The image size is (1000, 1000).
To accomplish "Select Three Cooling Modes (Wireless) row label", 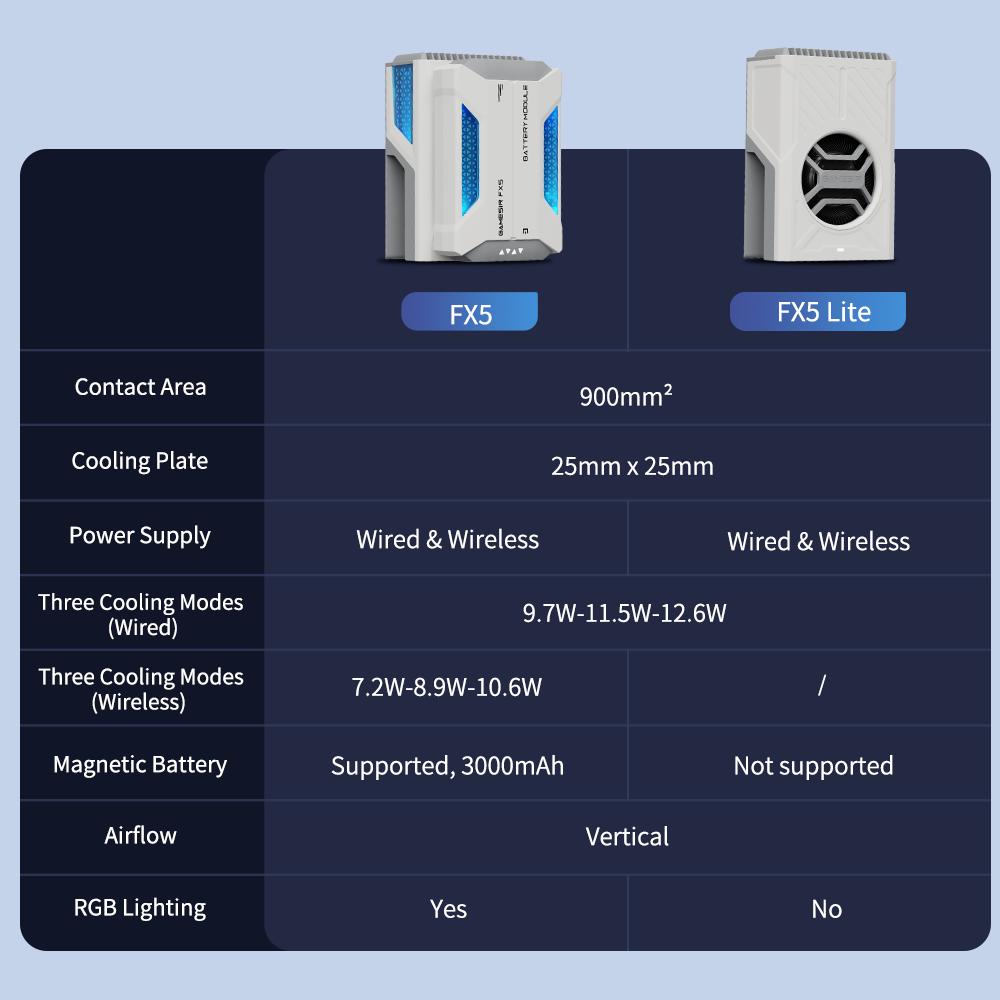I will coord(141,689).
